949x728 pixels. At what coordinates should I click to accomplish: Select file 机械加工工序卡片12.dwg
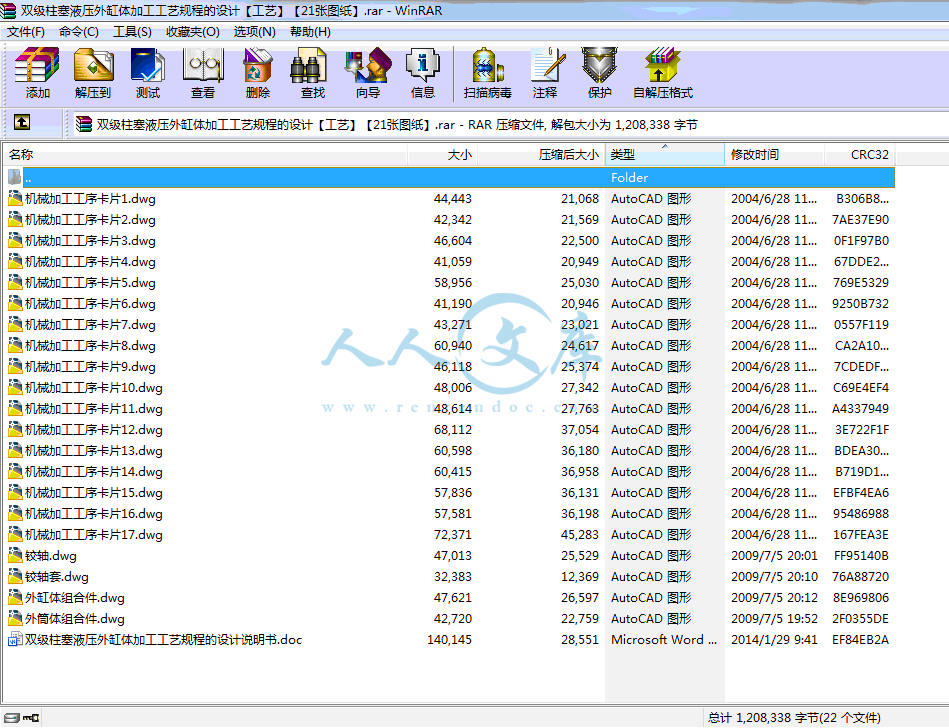tap(94, 430)
